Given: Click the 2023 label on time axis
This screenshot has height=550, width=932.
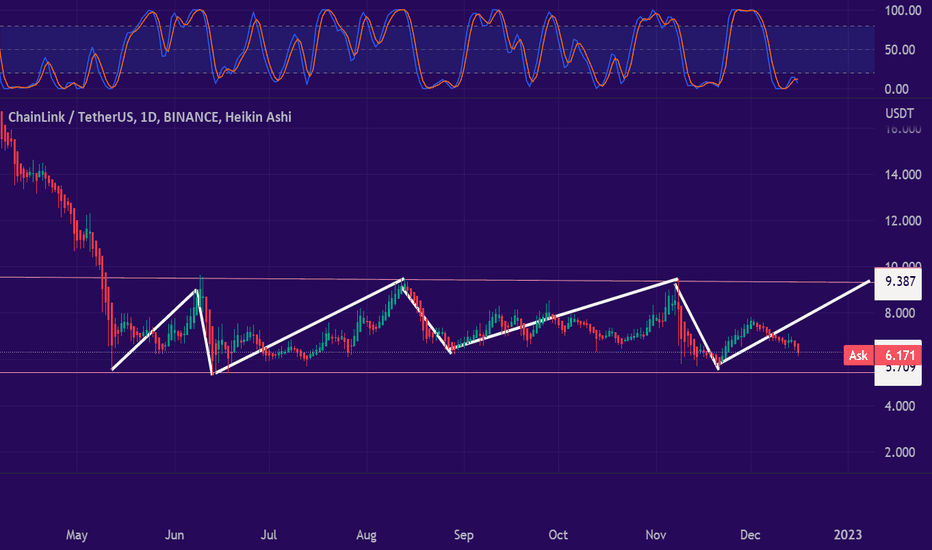Looking at the screenshot, I should [848, 535].
